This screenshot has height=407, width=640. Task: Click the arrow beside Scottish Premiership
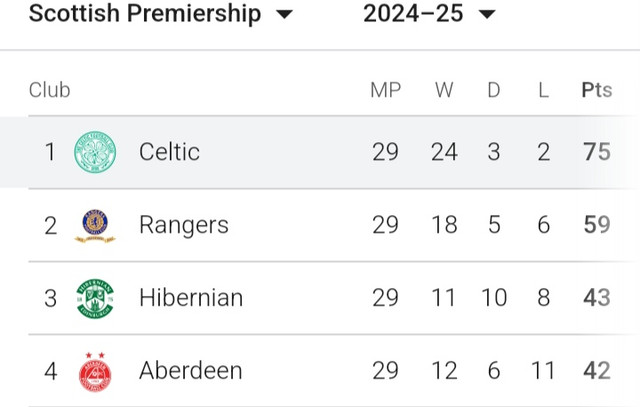click(x=284, y=14)
